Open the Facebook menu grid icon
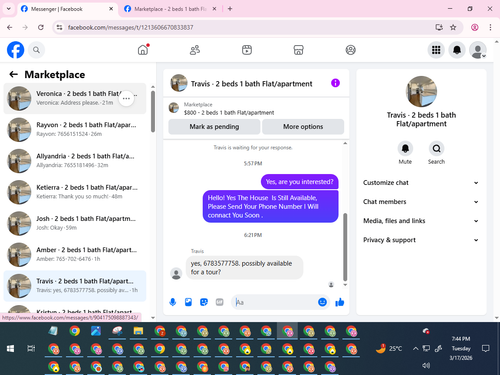 click(436, 50)
